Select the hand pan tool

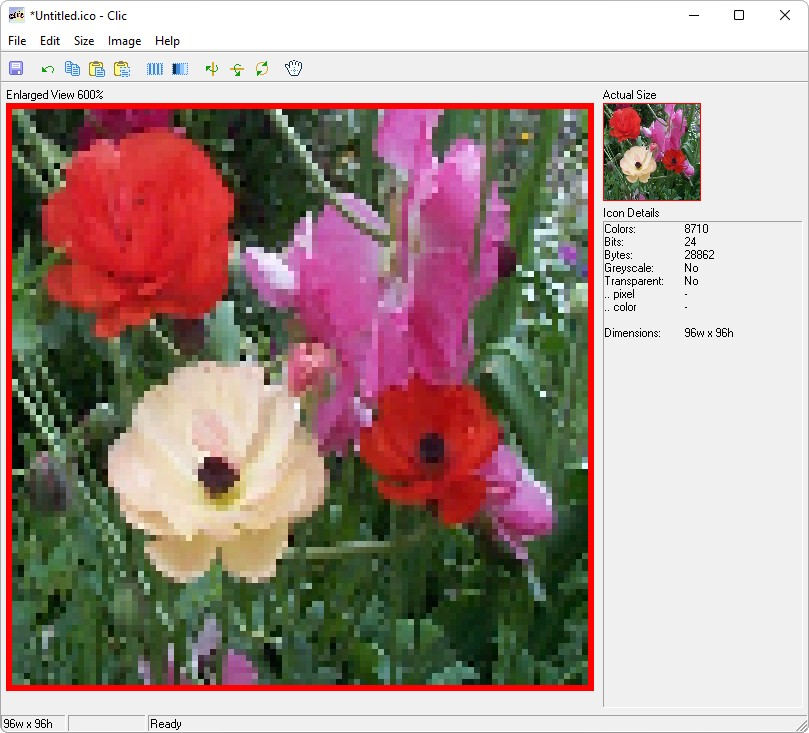[x=293, y=69]
